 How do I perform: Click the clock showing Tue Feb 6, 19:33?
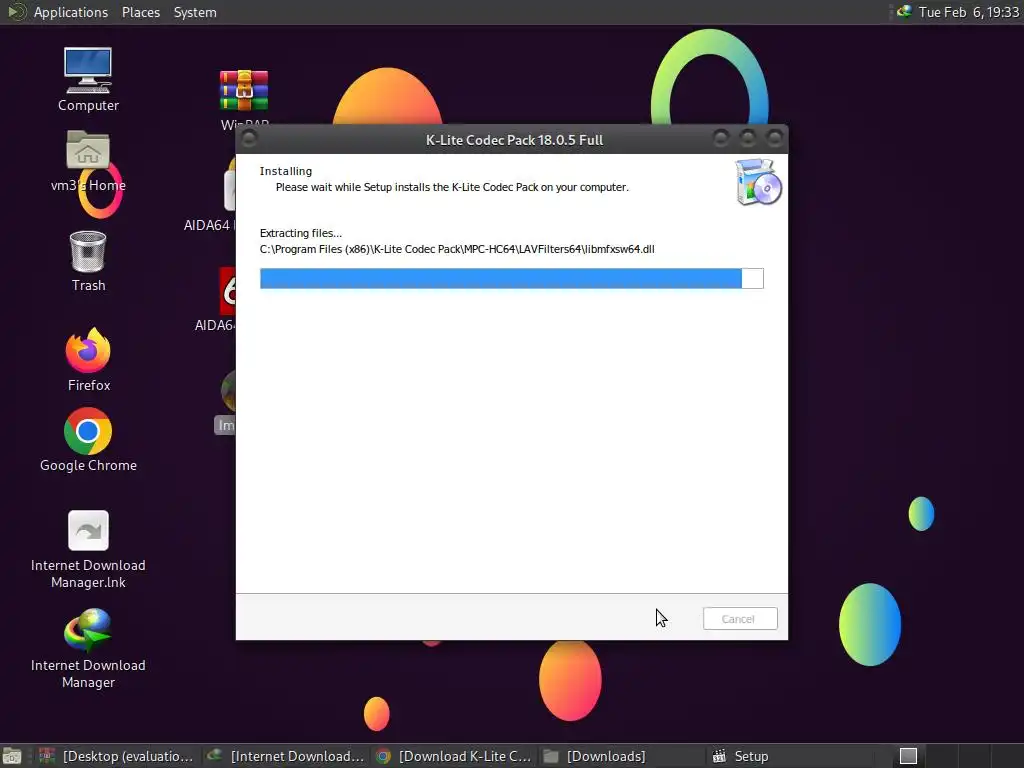(968, 12)
